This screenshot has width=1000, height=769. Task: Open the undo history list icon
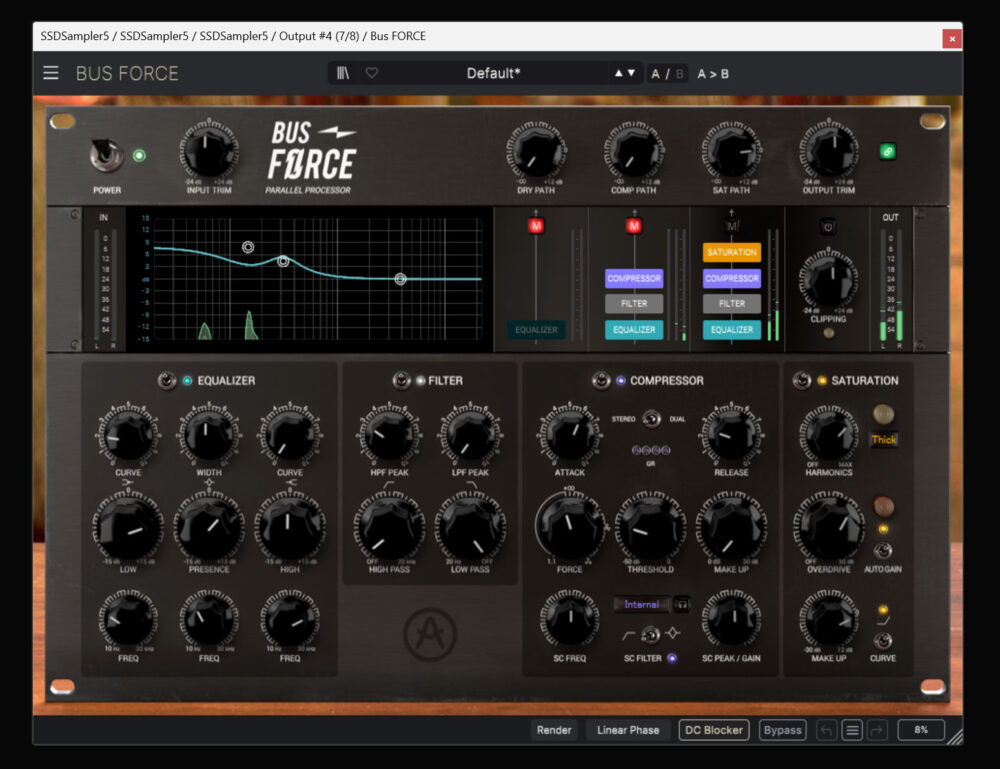[x=852, y=730]
